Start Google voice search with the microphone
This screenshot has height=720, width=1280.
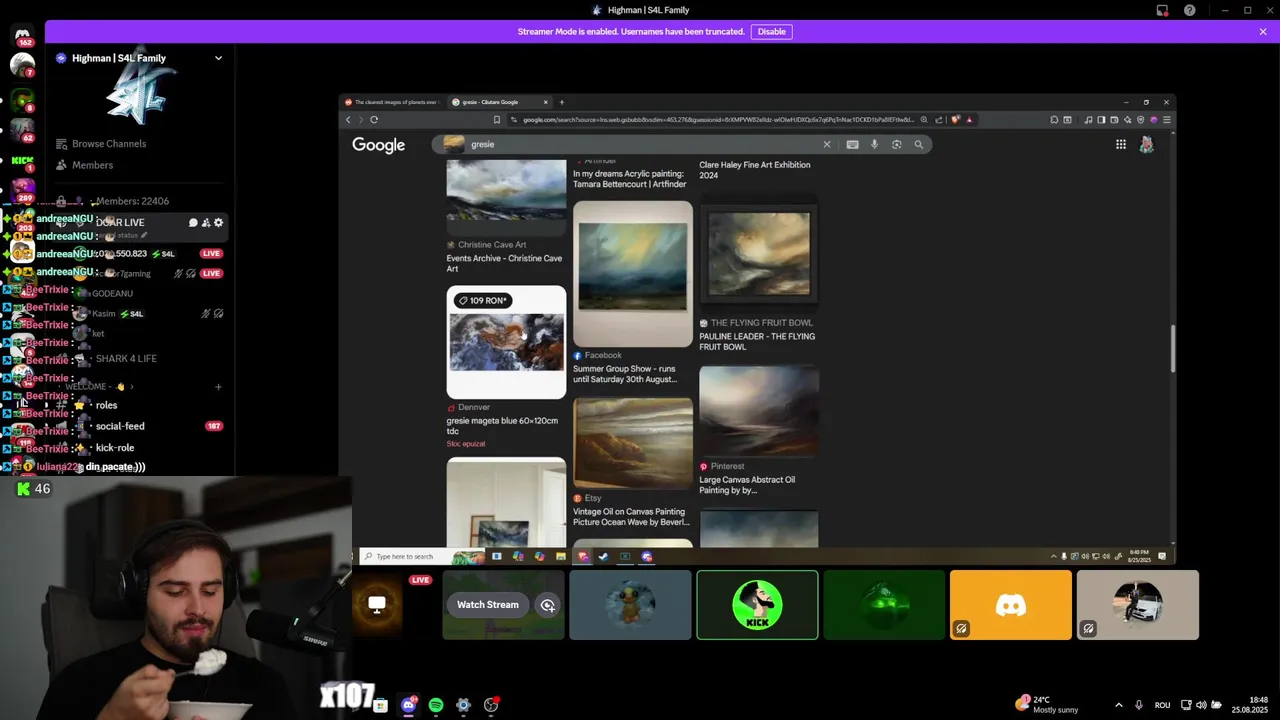874,144
